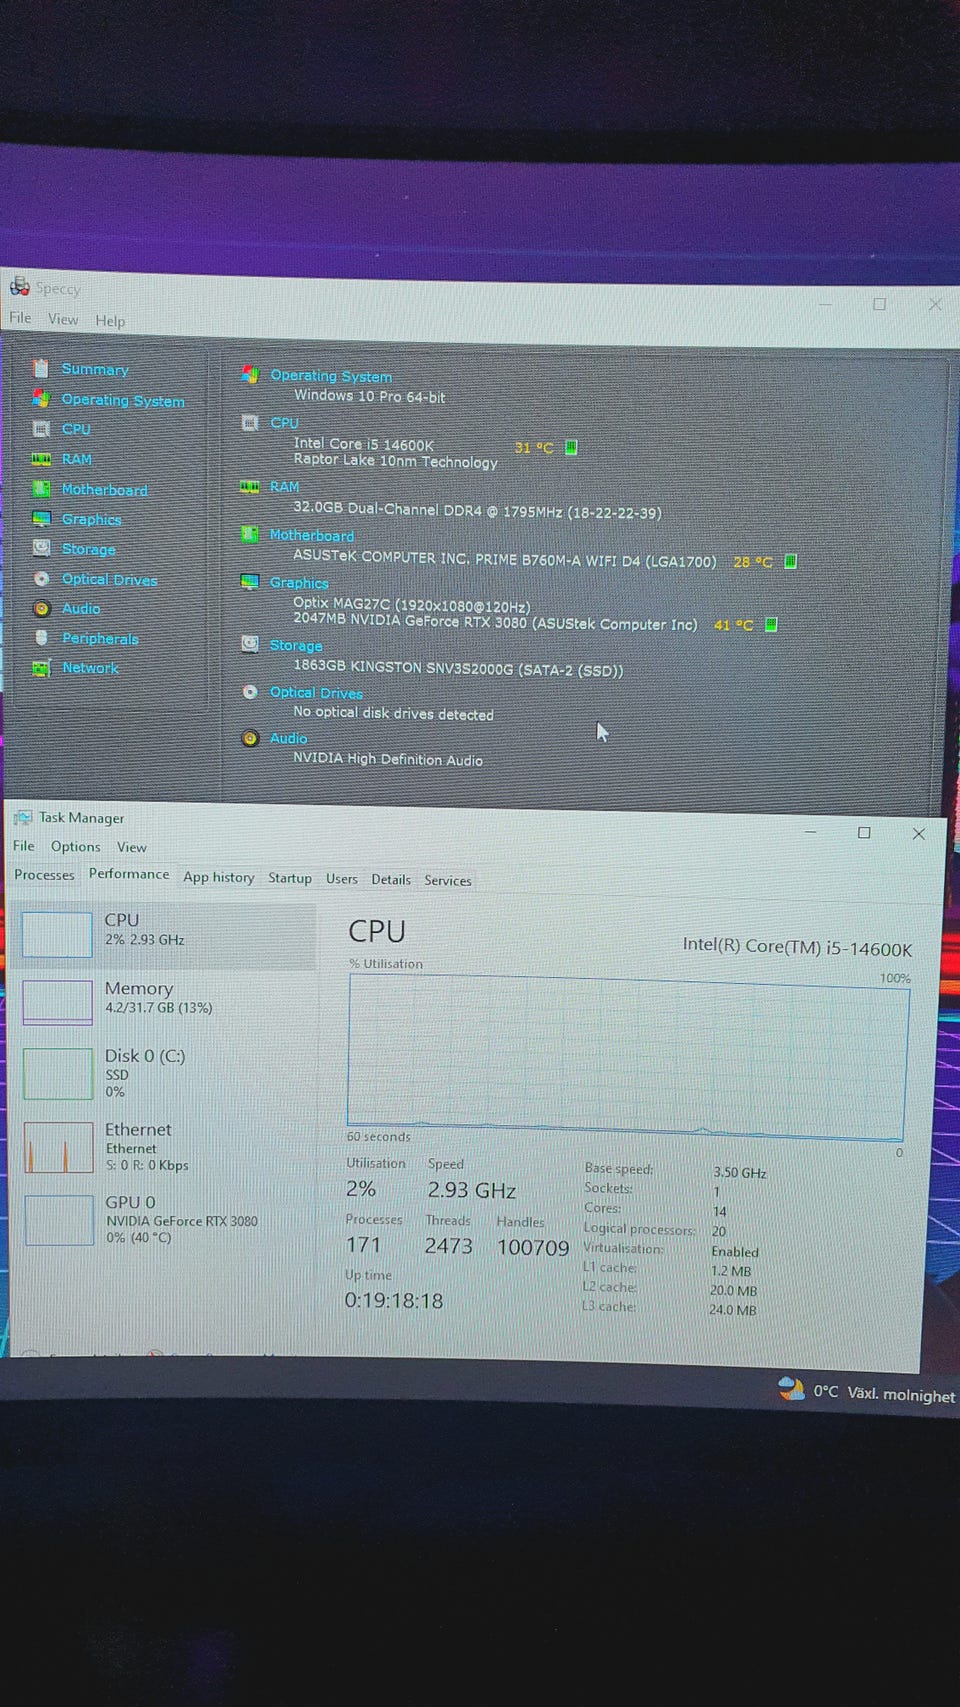Image resolution: width=960 pixels, height=1707 pixels.
Task: Click Windows flag icon beside Operating System heading
Action: click(x=250, y=374)
